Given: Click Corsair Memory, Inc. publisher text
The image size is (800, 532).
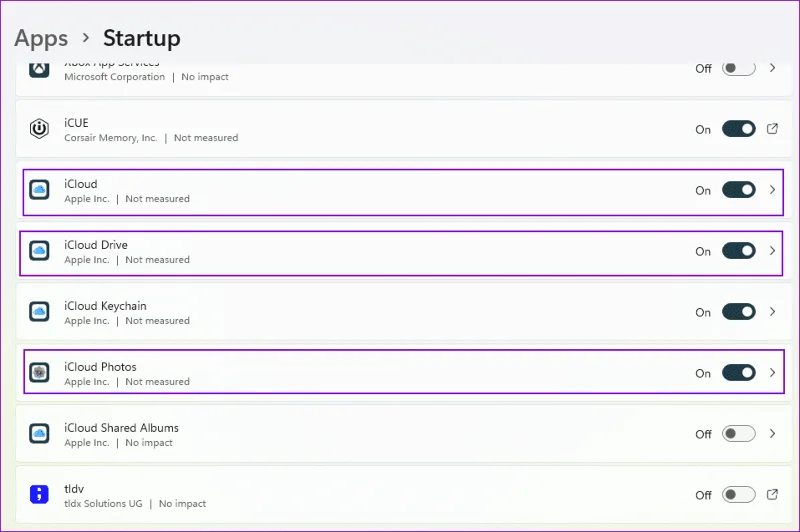Looking at the screenshot, I should [x=111, y=138].
